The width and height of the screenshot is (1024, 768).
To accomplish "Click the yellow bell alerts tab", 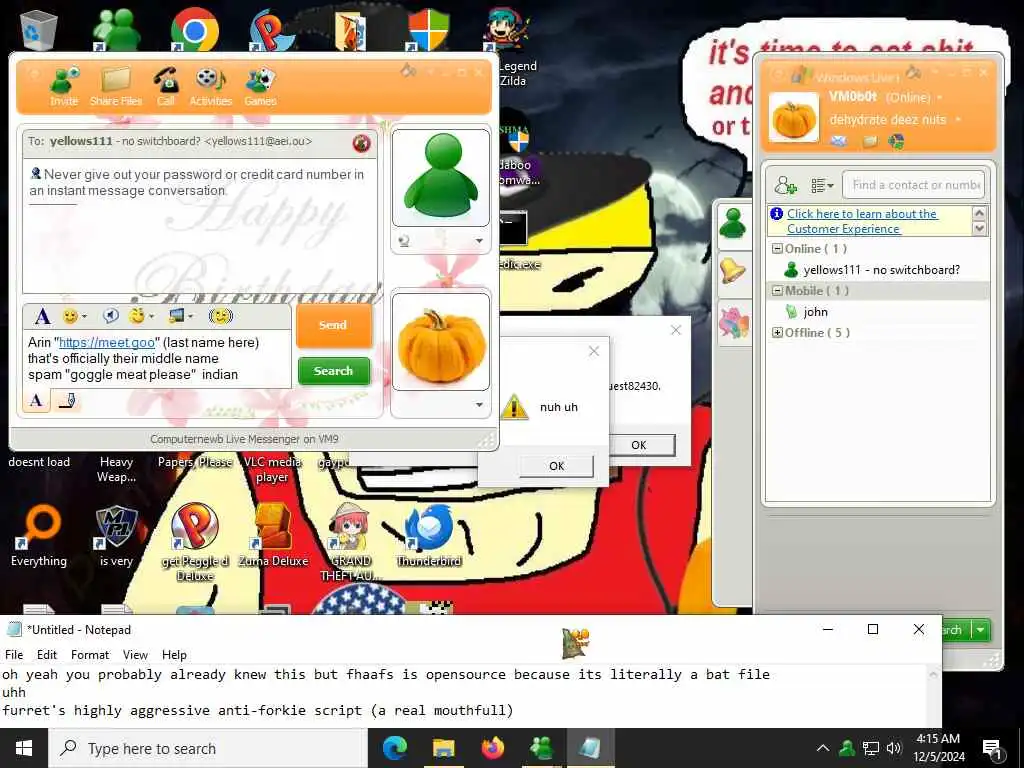I will pos(732,271).
